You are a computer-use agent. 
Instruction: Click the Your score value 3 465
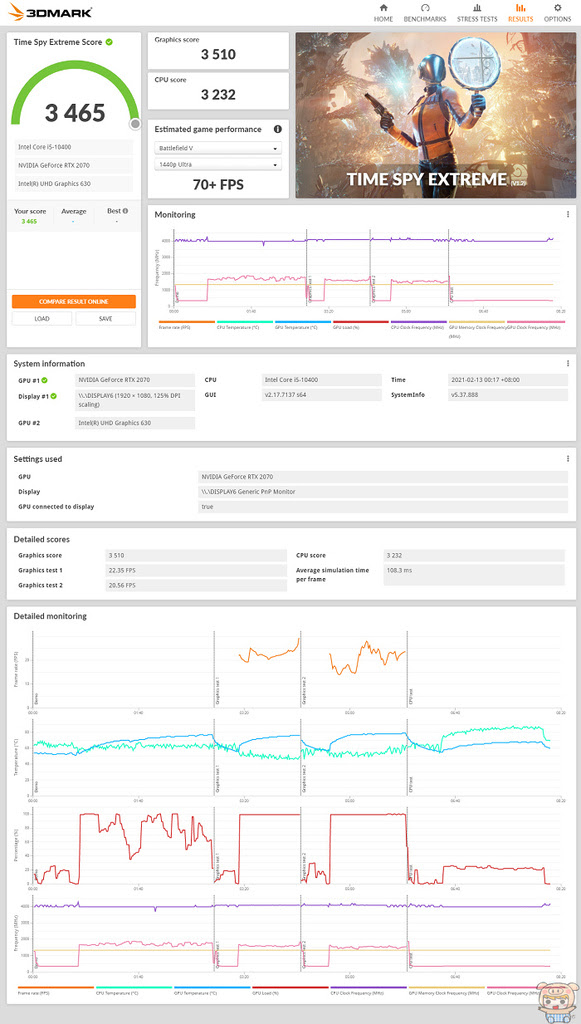click(29, 221)
